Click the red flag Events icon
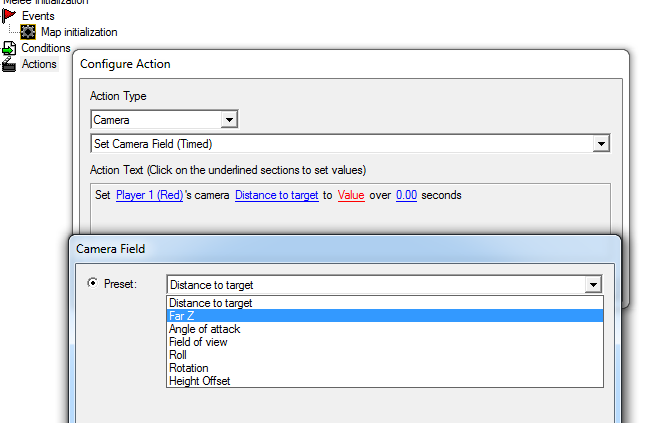Screen dimensions: 647x423 pyautogui.click(x=9, y=16)
